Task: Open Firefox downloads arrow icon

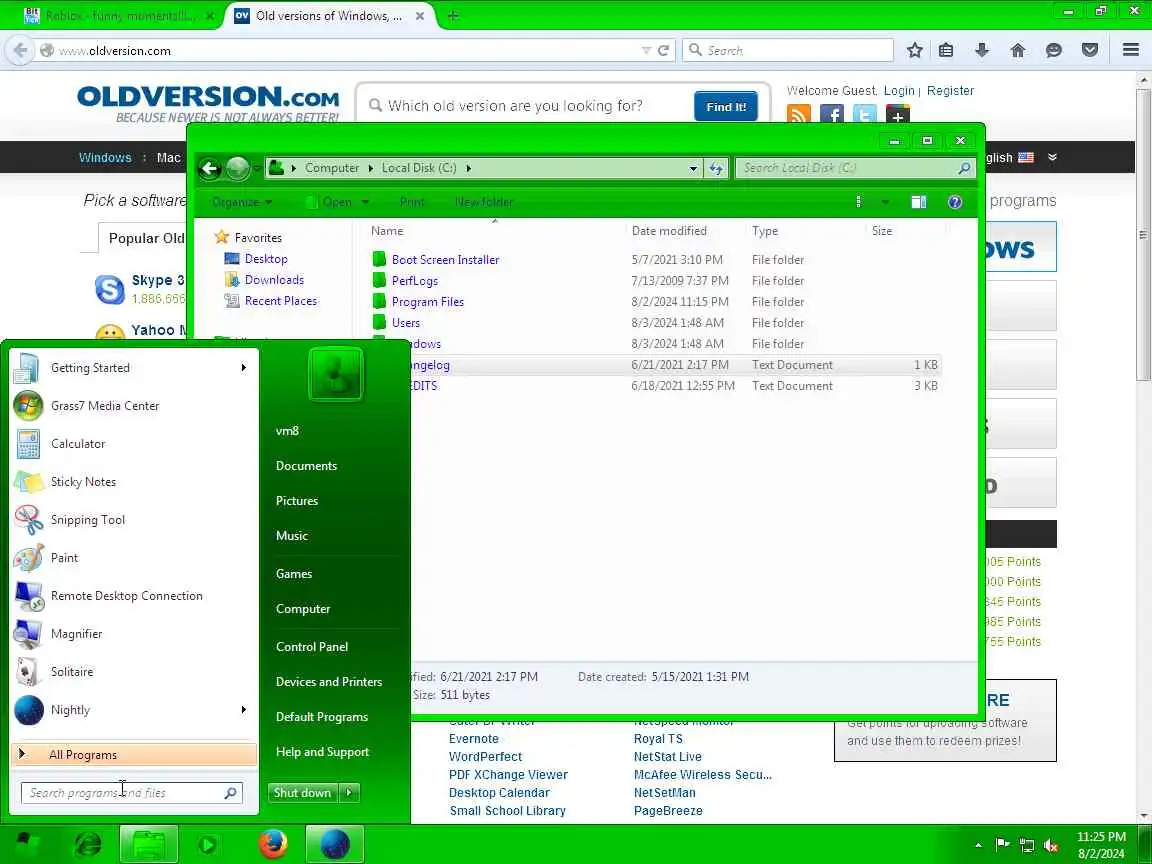Action: click(x=982, y=50)
